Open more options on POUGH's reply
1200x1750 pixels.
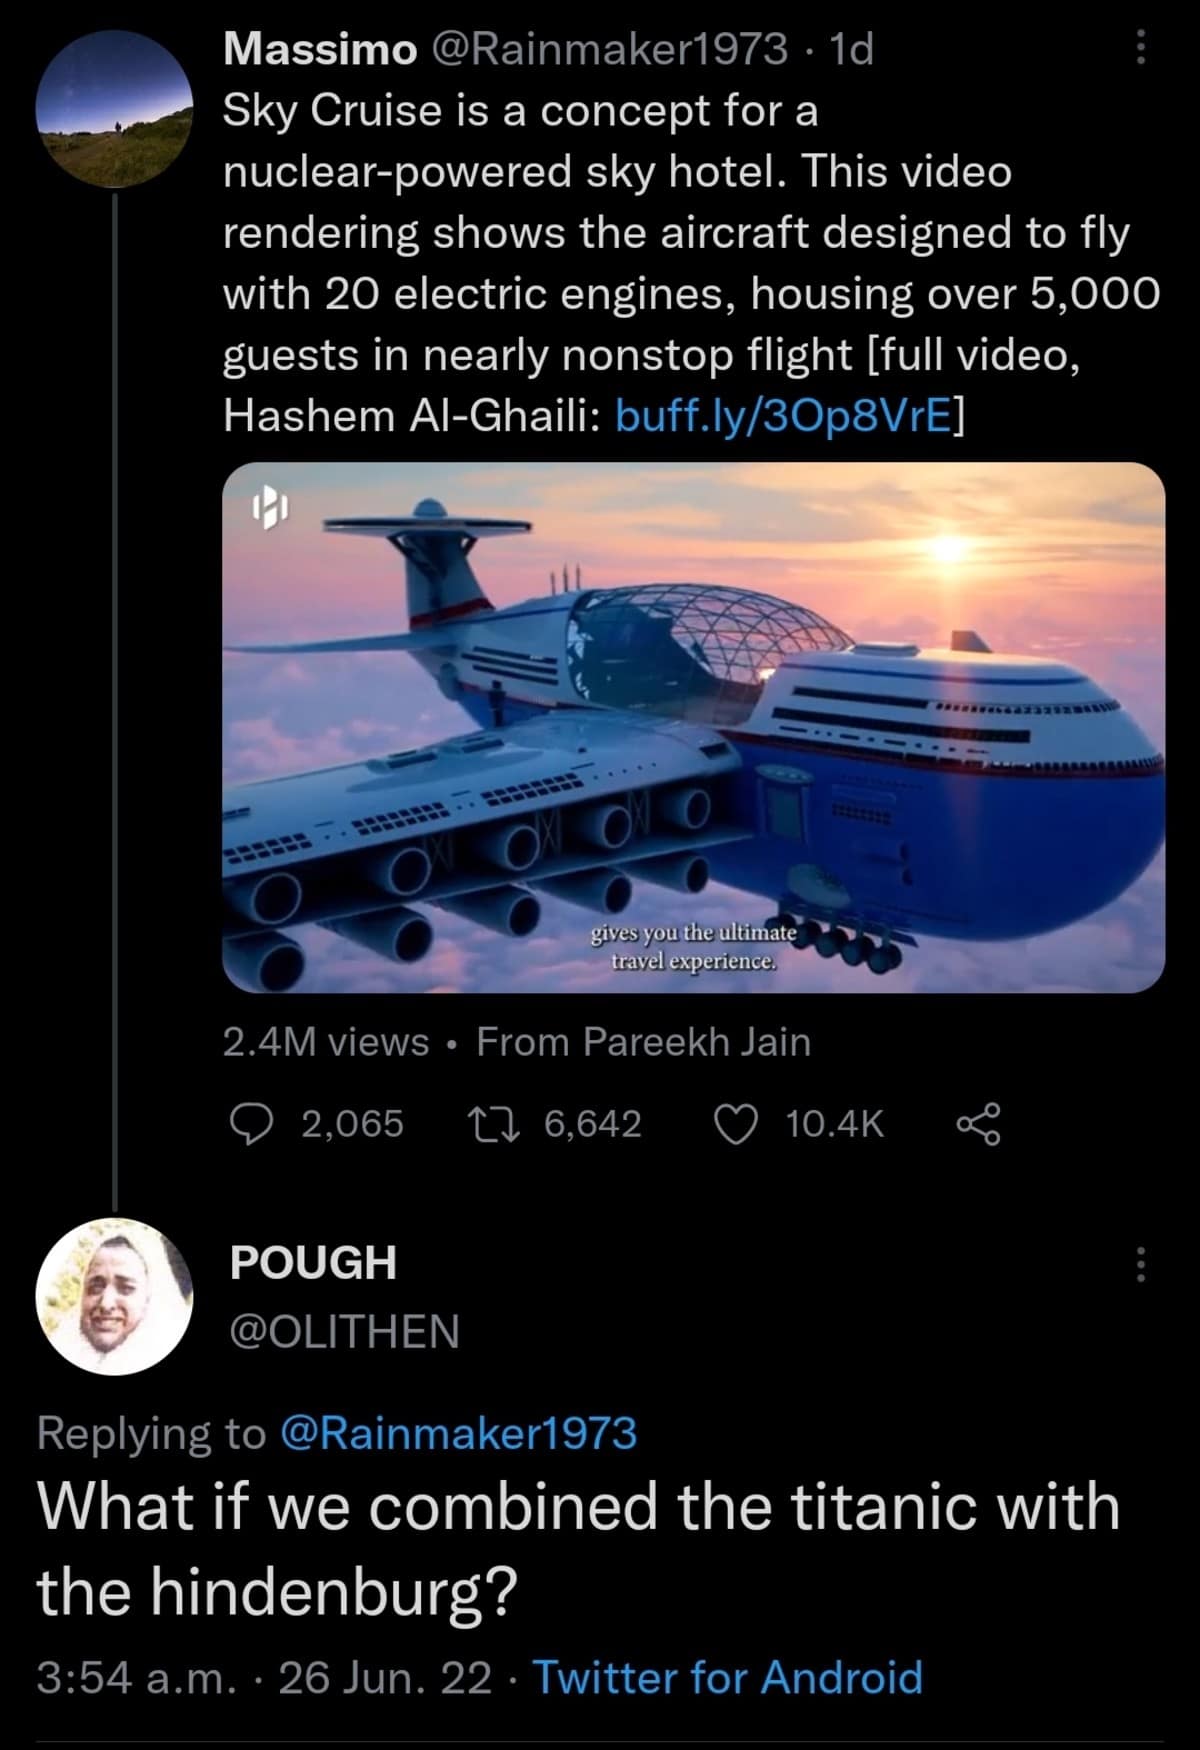click(1140, 1264)
